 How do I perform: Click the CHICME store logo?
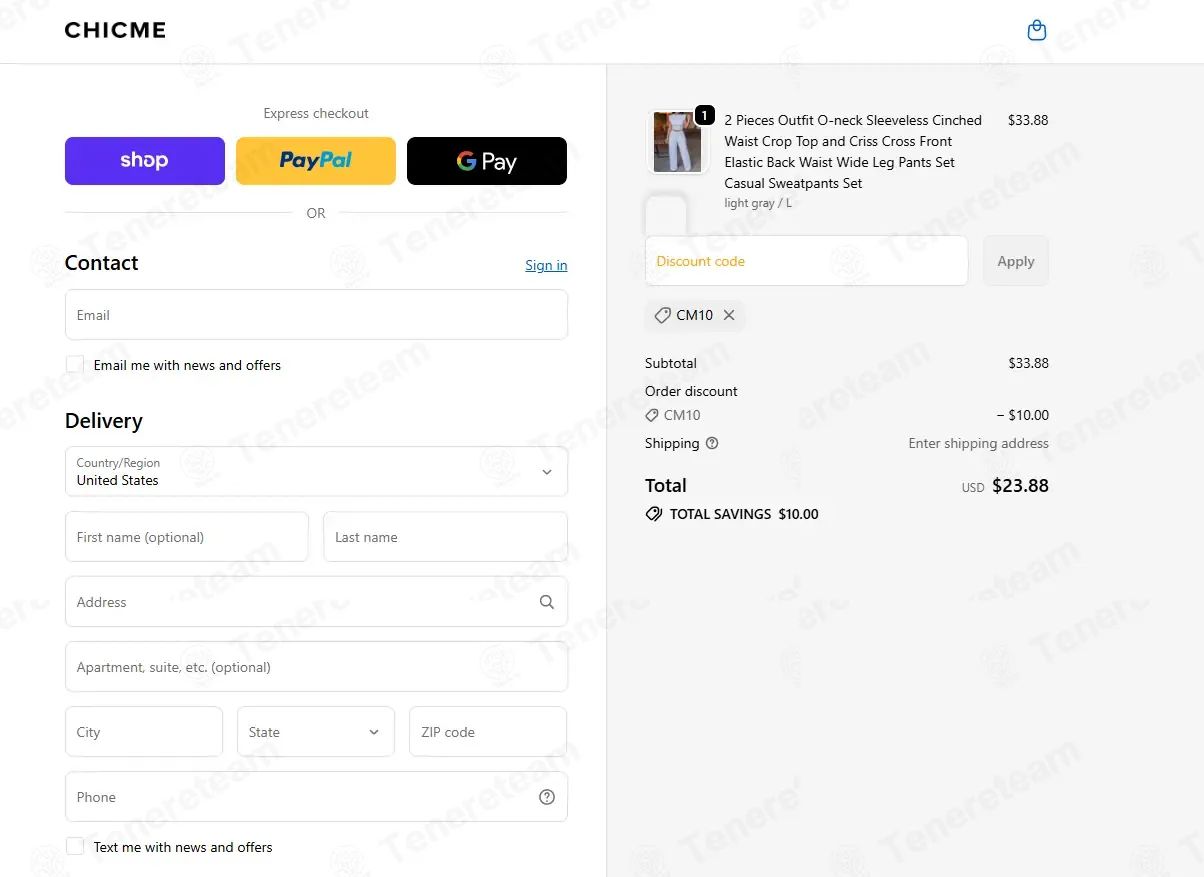pos(115,31)
